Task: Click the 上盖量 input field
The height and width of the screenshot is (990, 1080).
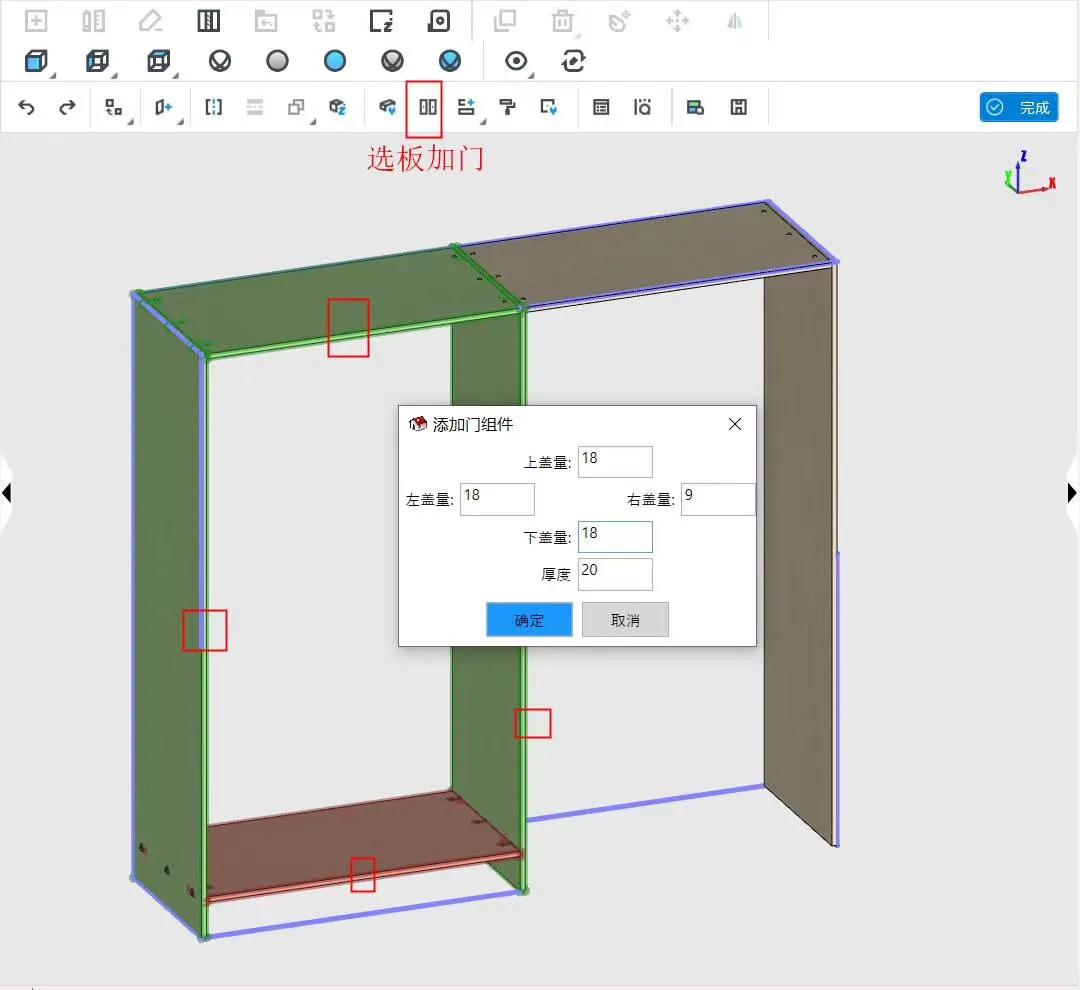Action: click(x=615, y=462)
